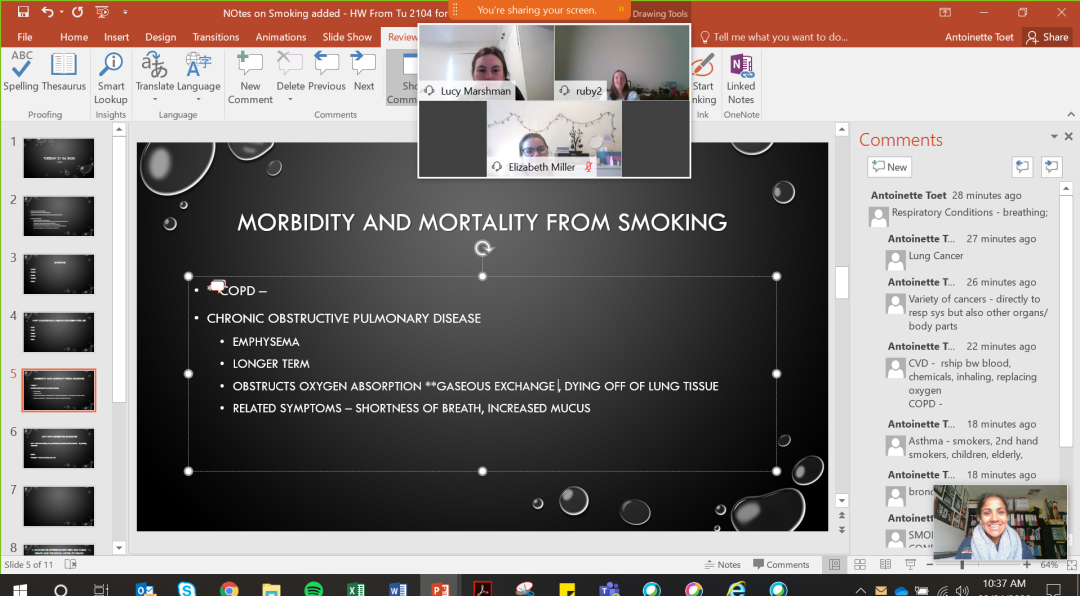1080x596 pixels.
Task: Select slide 6 thumbnail
Action: tap(59, 448)
